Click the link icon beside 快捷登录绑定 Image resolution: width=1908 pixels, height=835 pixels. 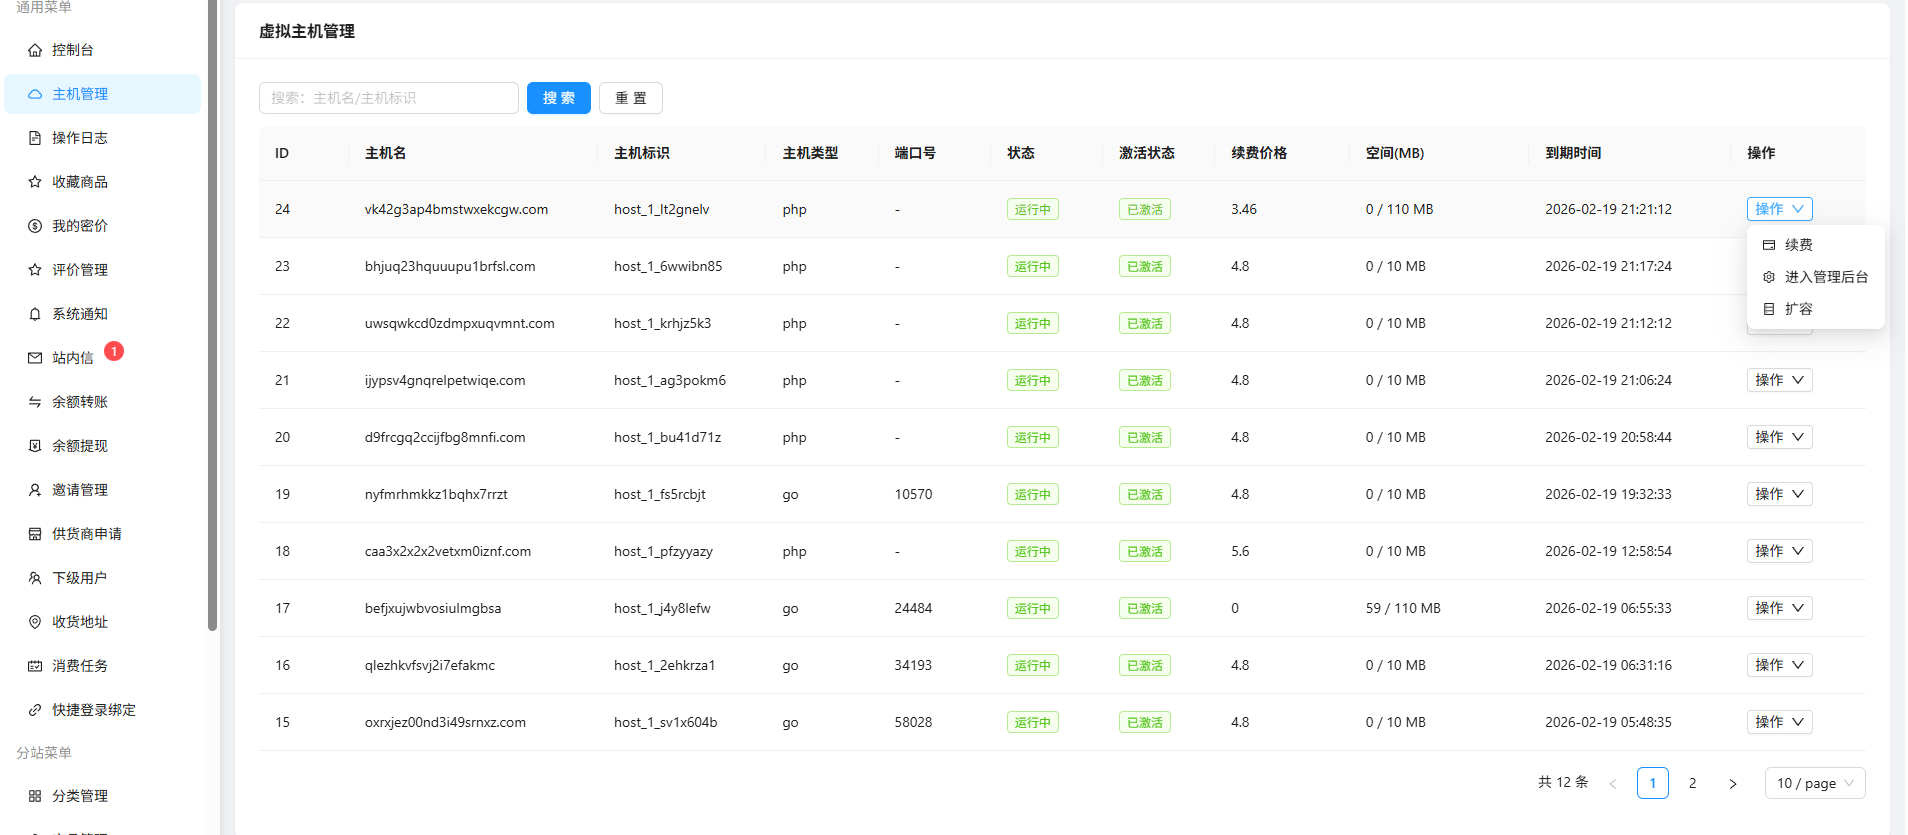[x=35, y=710]
